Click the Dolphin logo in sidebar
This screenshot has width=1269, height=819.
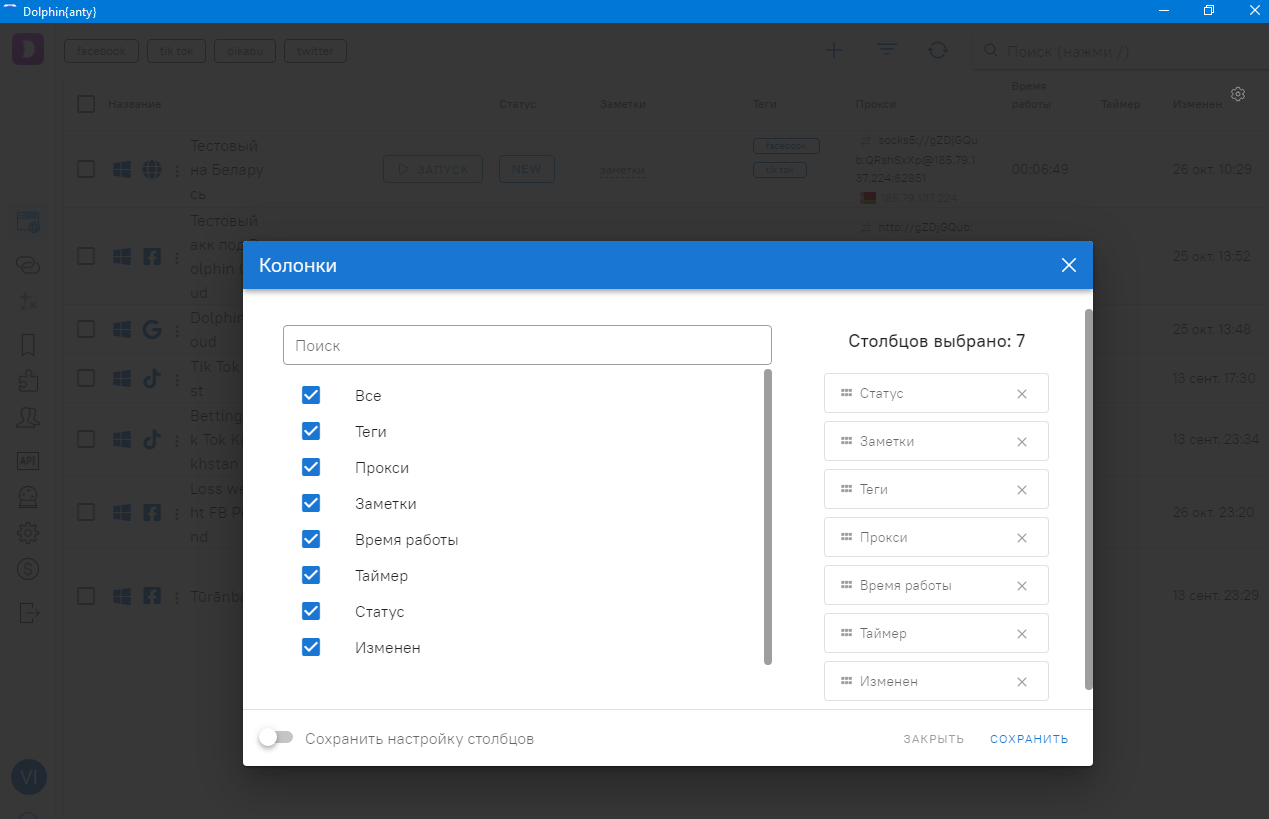[28, 49]
